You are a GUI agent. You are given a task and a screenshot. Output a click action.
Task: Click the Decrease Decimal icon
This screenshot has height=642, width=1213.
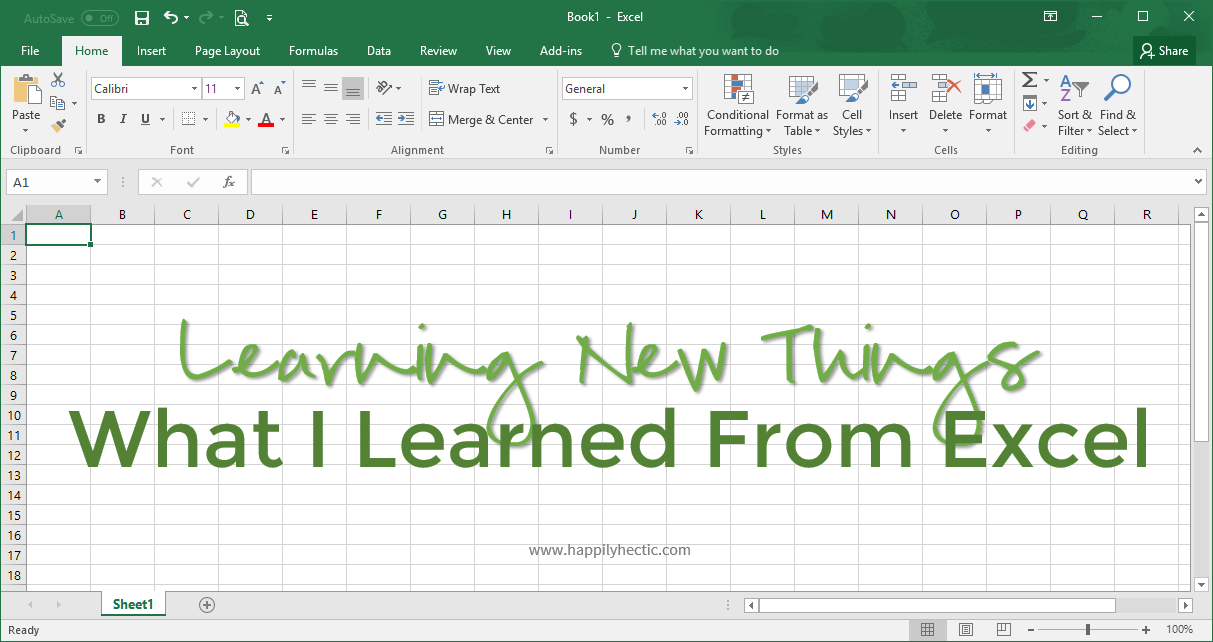point(682,119)
